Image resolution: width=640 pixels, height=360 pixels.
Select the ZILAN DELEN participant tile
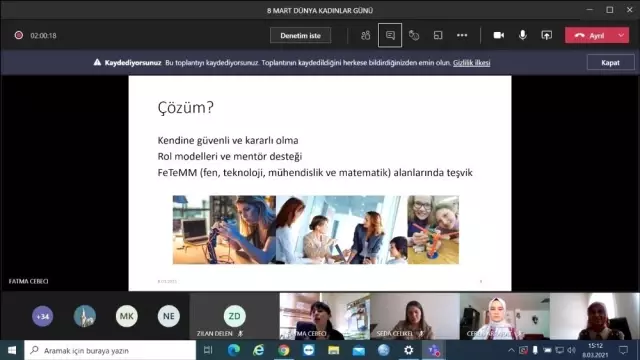pos(234,316)
